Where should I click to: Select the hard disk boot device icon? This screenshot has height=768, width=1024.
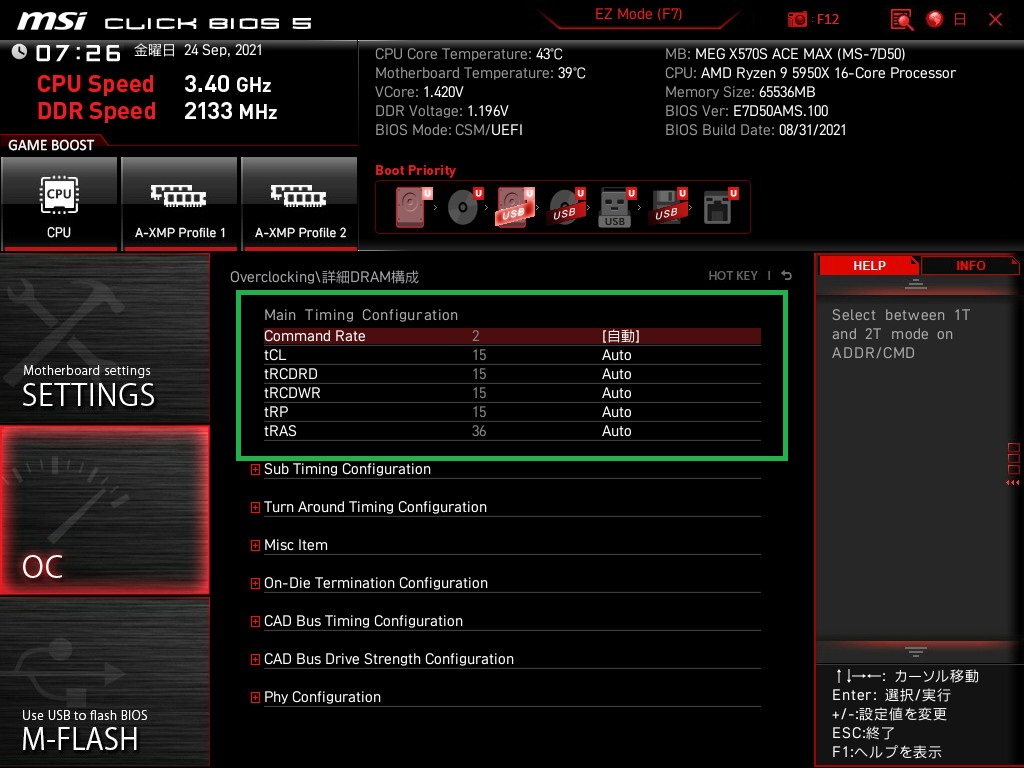click(411, 207)
